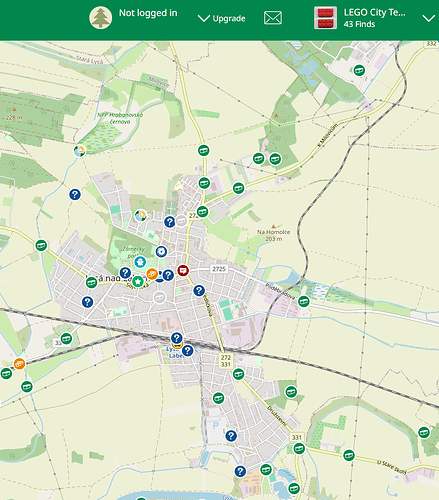Open EarthCache icon inside the town

click(141, 215)
